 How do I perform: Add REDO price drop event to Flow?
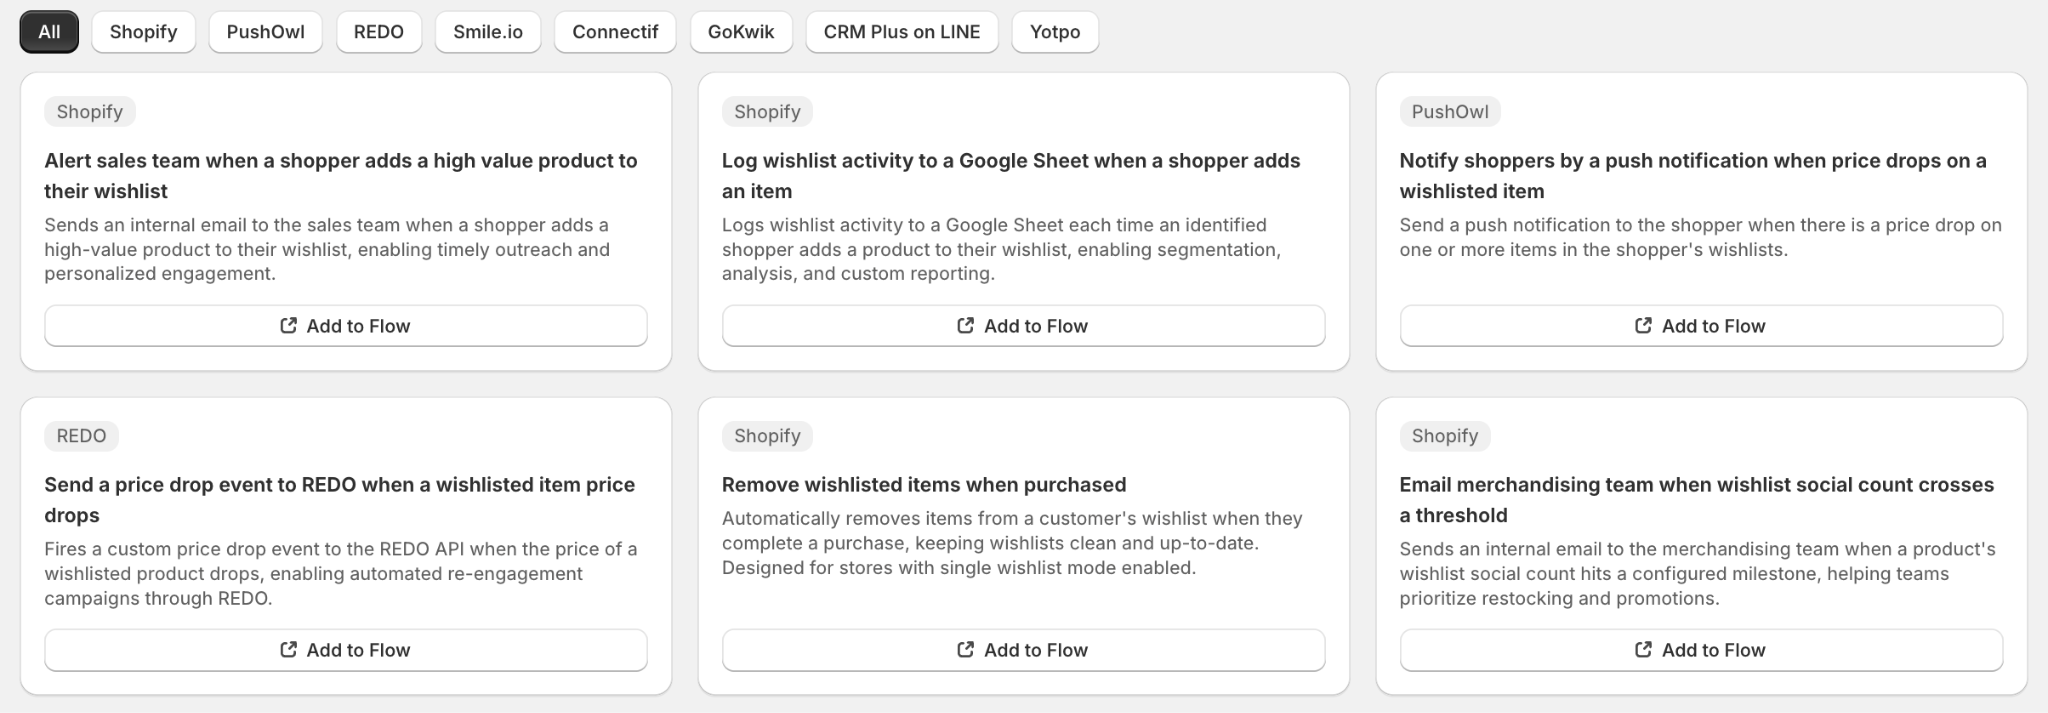(x=346, y=650)
